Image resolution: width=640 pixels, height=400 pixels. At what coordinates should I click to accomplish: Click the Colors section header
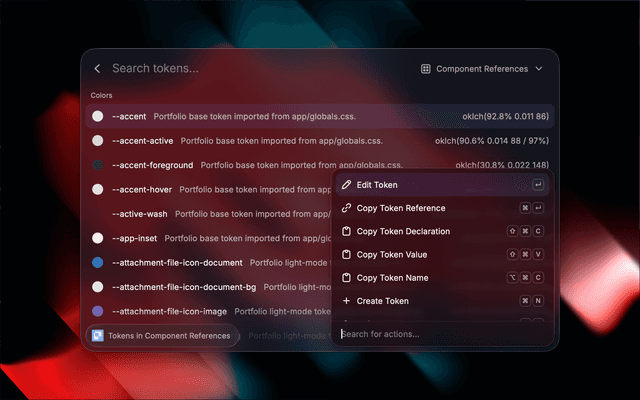[x=101, y=96]
